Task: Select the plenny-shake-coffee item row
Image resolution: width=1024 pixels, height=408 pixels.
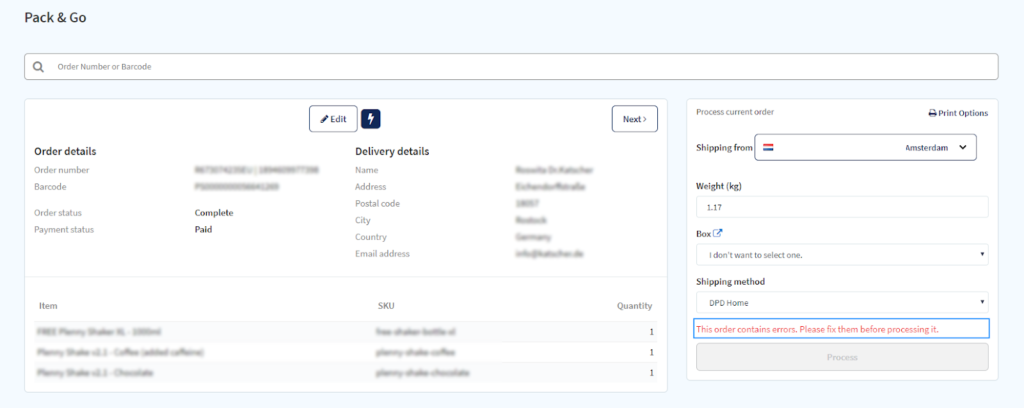Action: coord(346,353)
